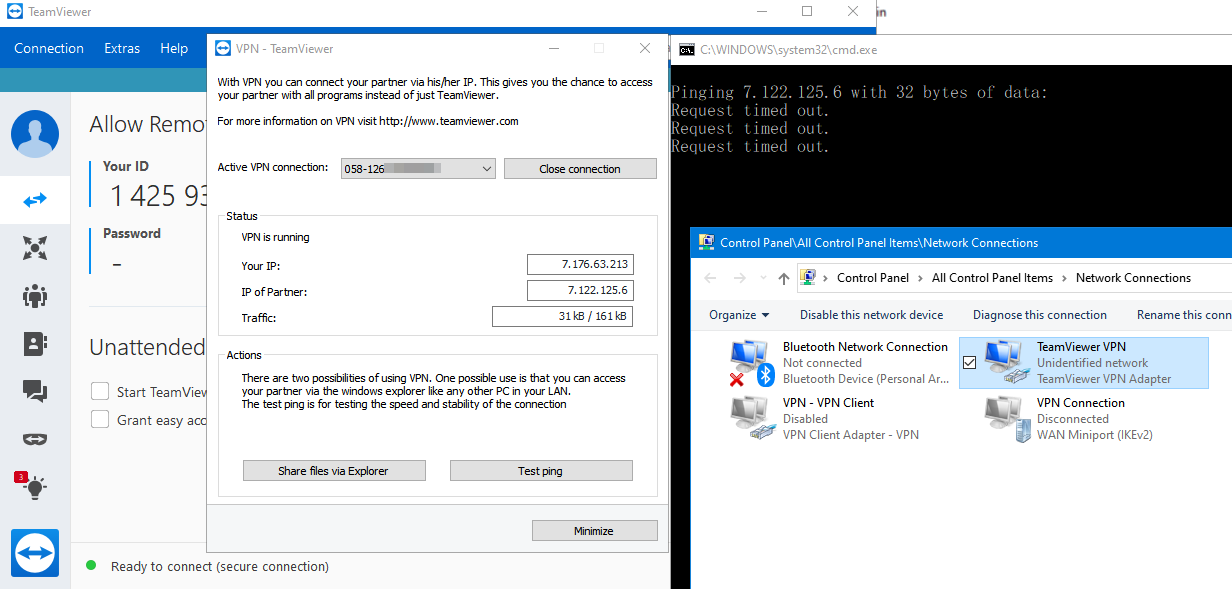This screenshot has width=1232, height=589.
Task: Click the IP of Partner field
Action: tap(580, 291)
